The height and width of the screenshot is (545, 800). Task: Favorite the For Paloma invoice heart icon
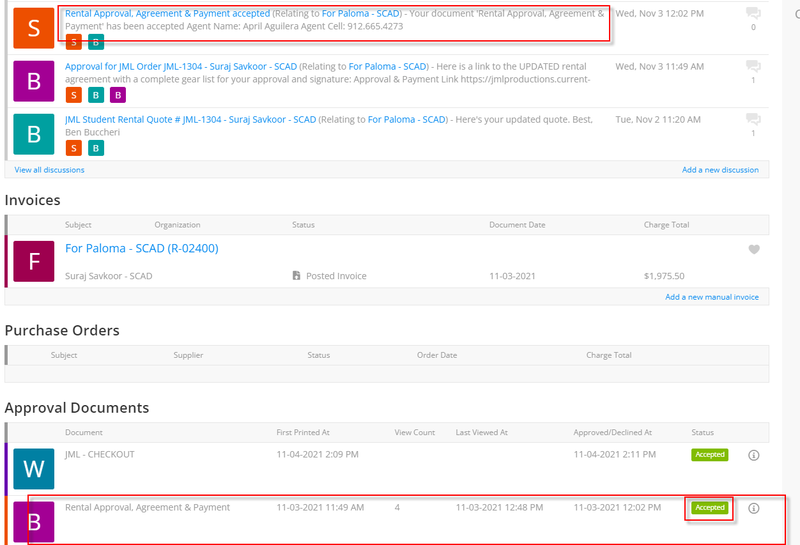pyautogui.click(x=754, y=250)
